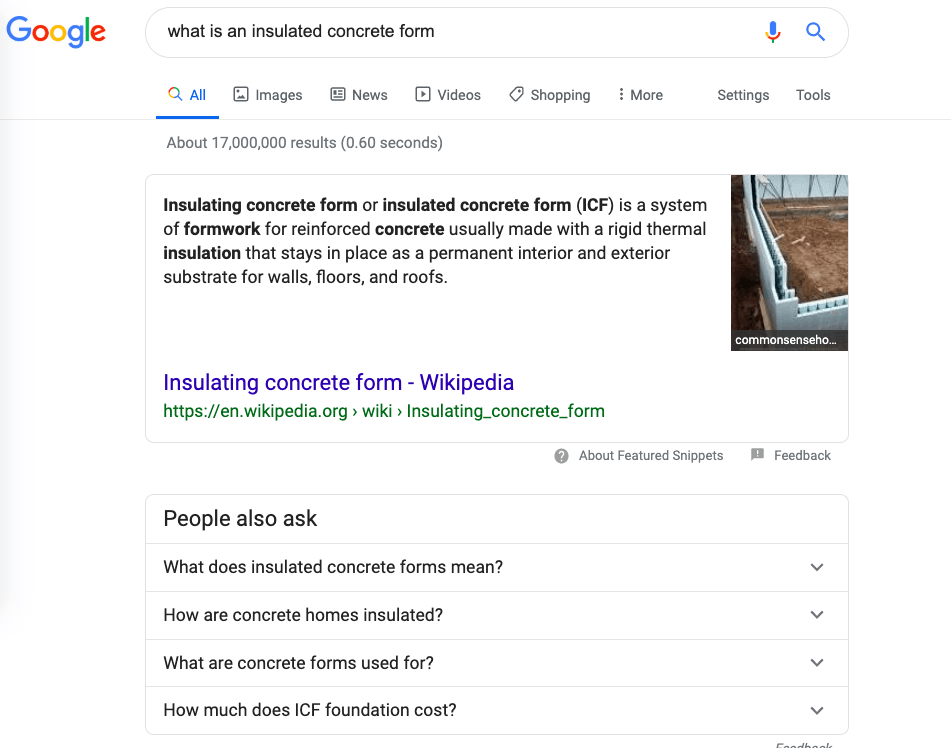The width and height of the screenshot is (951, 748).
Task: Open the More menu
Action: click(x=640, y=95)
